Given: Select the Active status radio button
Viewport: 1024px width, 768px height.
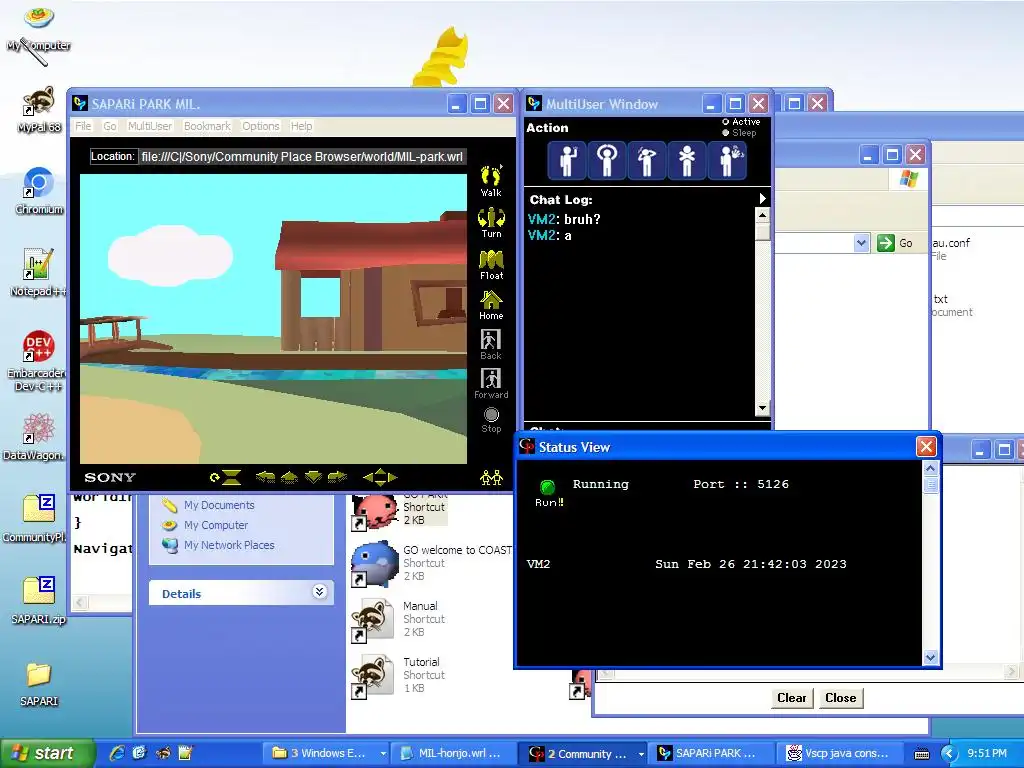Looking at the screenshot, I should click(x=726, y=121).
